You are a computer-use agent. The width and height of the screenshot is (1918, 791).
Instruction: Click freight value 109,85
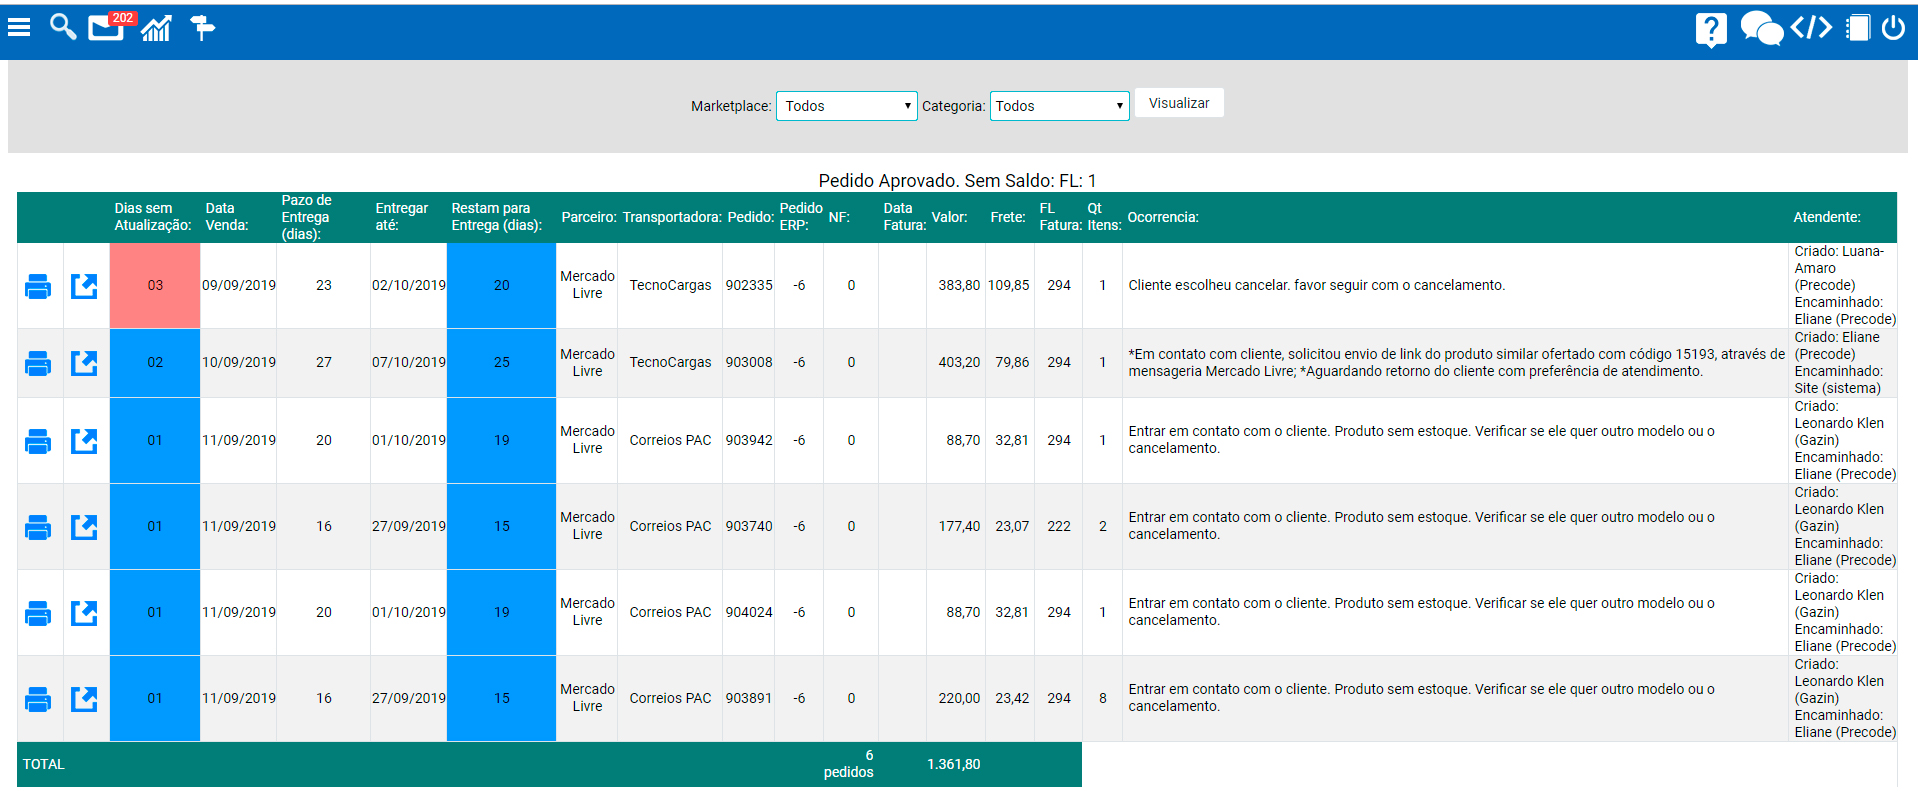[1009, 286]
